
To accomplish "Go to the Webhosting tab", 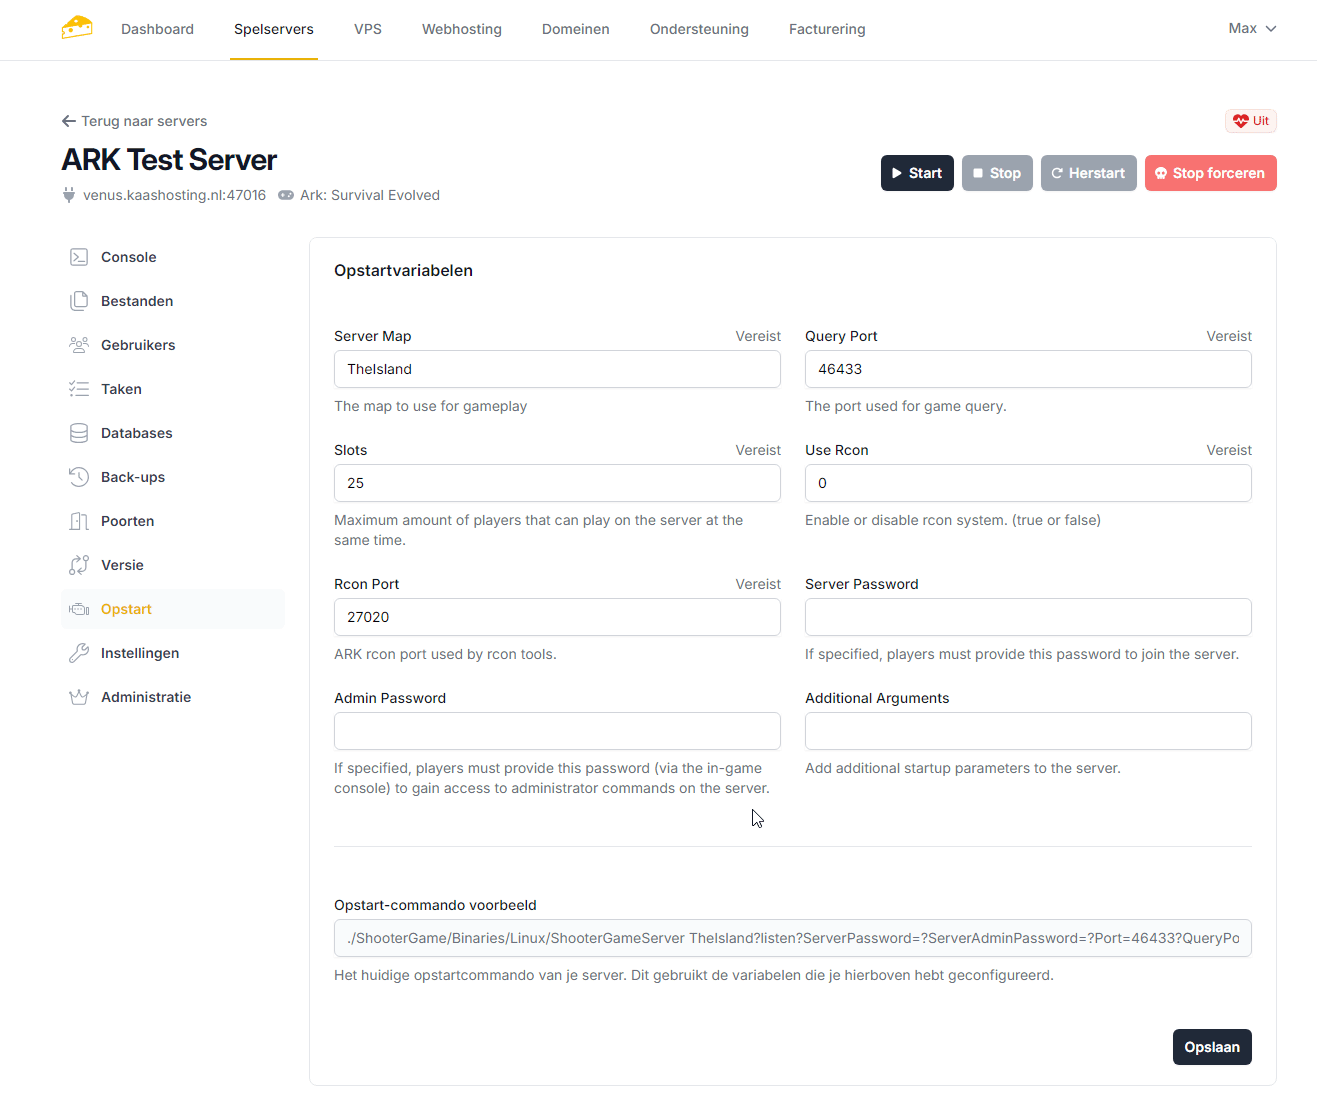I will 461,29.
